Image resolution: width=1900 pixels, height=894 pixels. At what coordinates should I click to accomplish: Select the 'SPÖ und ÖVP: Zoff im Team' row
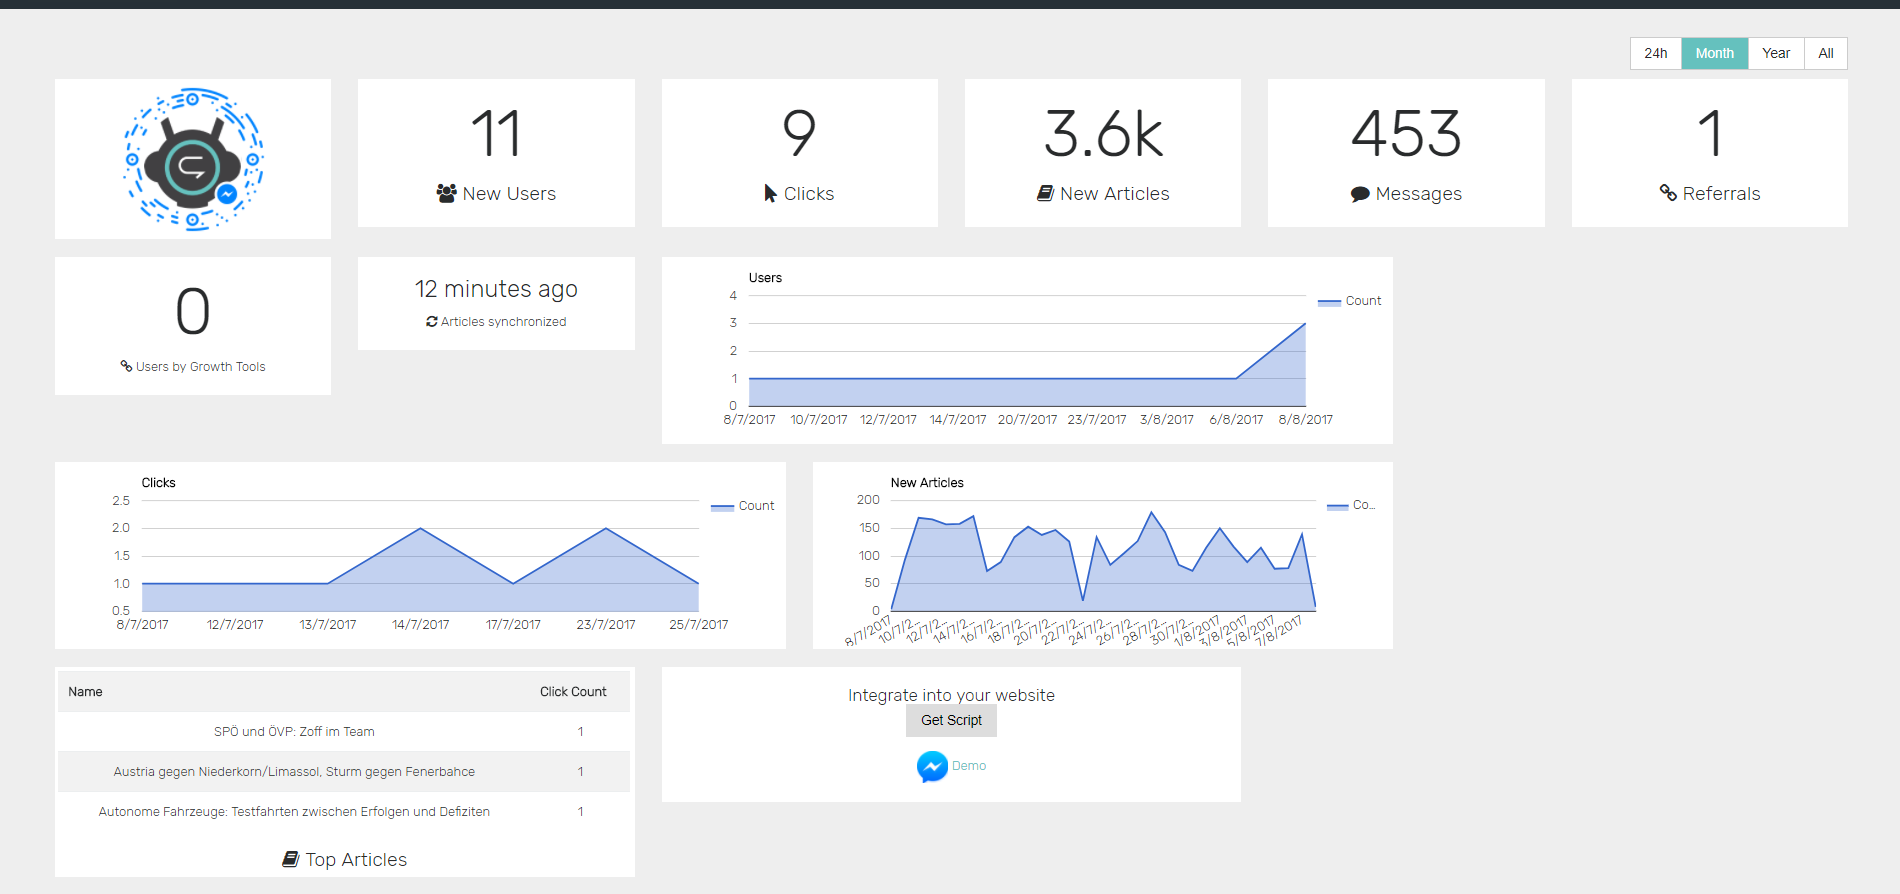coord(294,732)
